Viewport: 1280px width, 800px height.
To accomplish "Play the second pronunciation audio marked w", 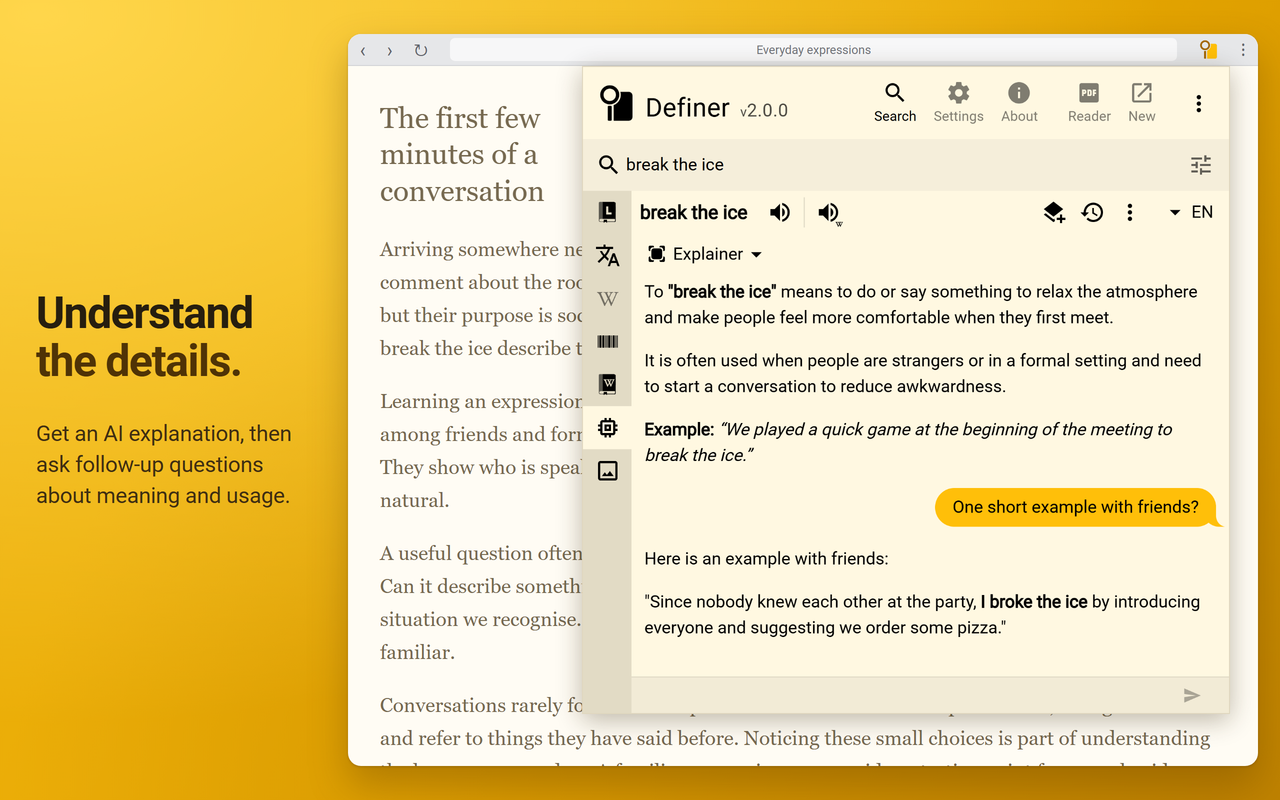I will (x=829, y=212).
